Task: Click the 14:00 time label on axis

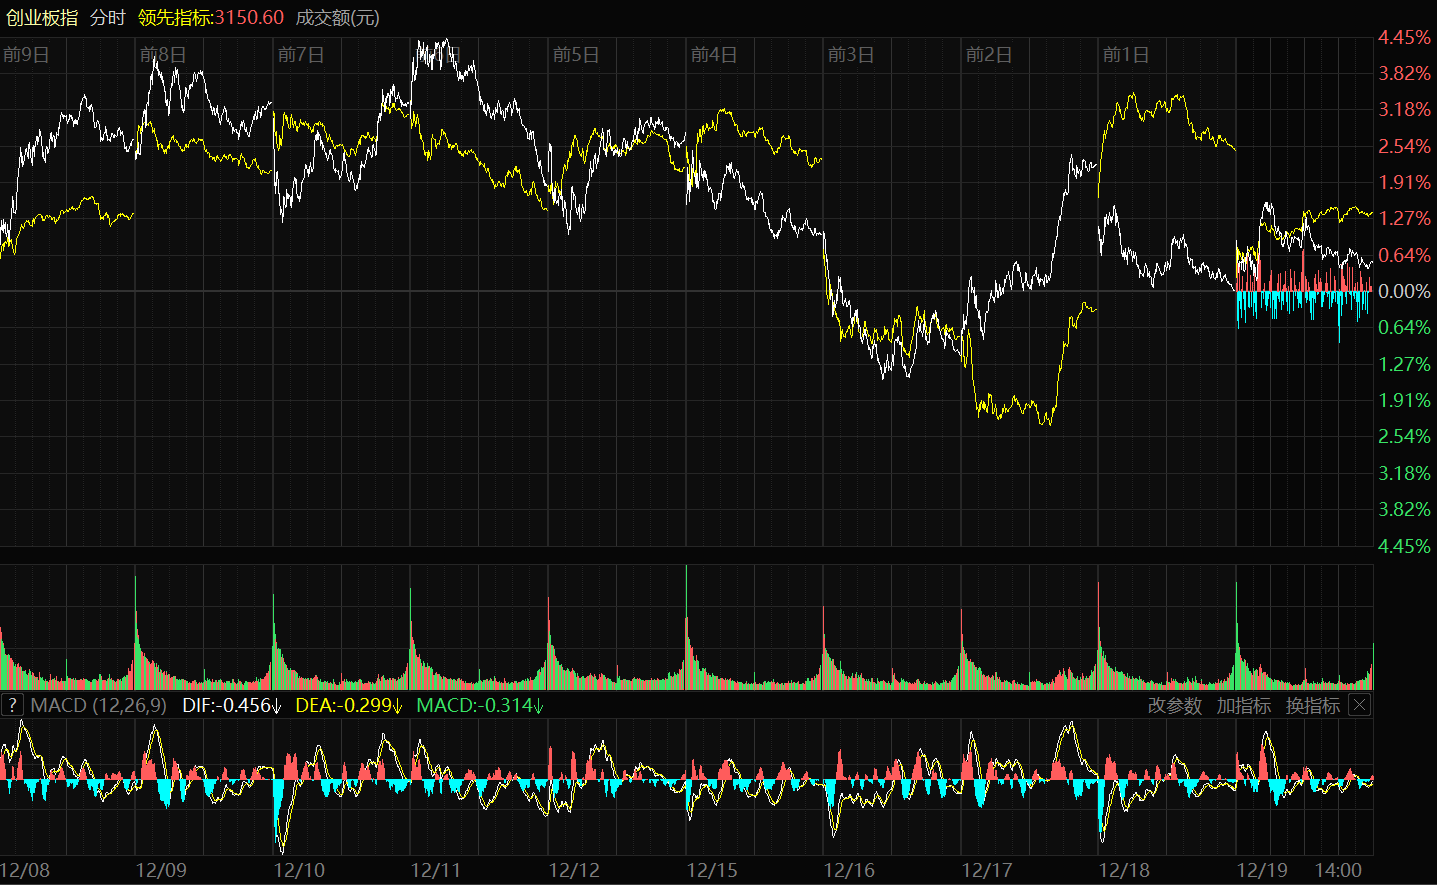Action: coord(1338,870)
